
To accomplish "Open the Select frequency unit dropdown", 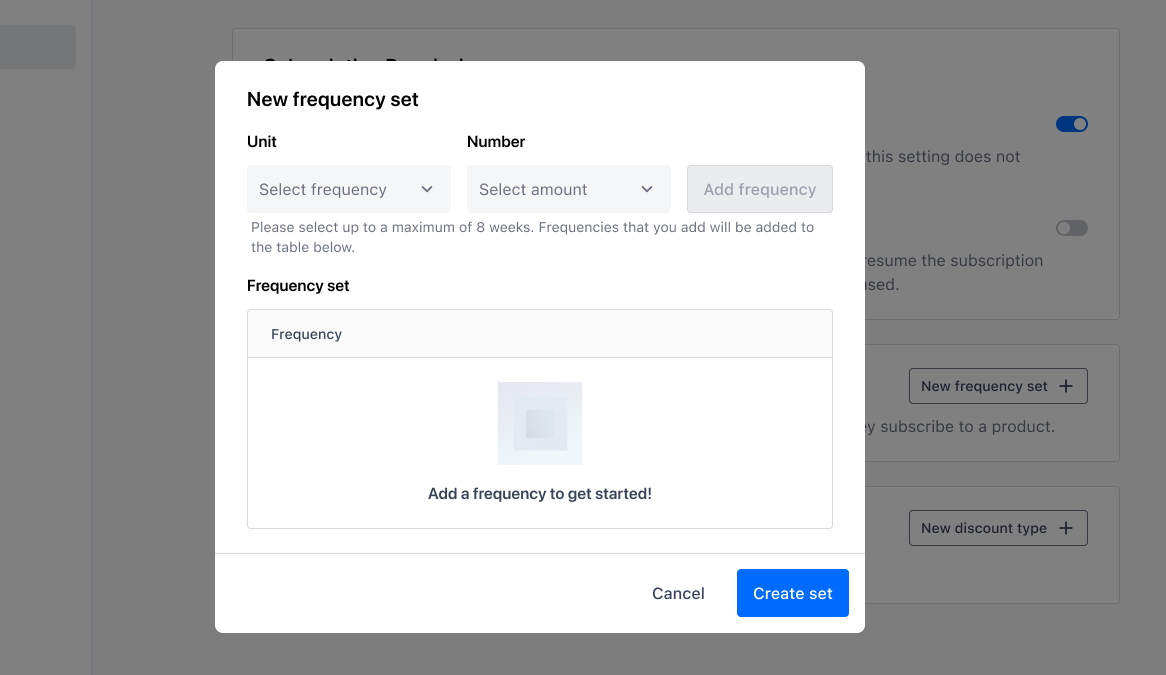I will click(x=349, y=190).
